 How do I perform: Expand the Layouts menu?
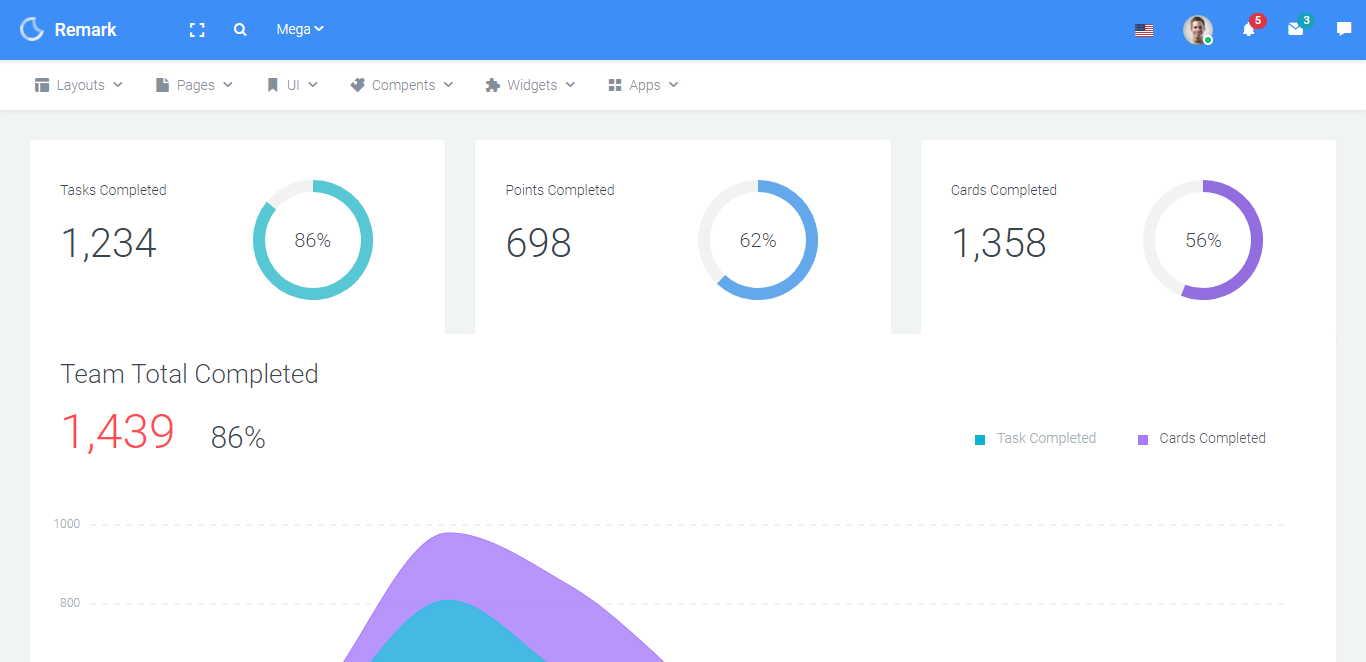[79, 85]
